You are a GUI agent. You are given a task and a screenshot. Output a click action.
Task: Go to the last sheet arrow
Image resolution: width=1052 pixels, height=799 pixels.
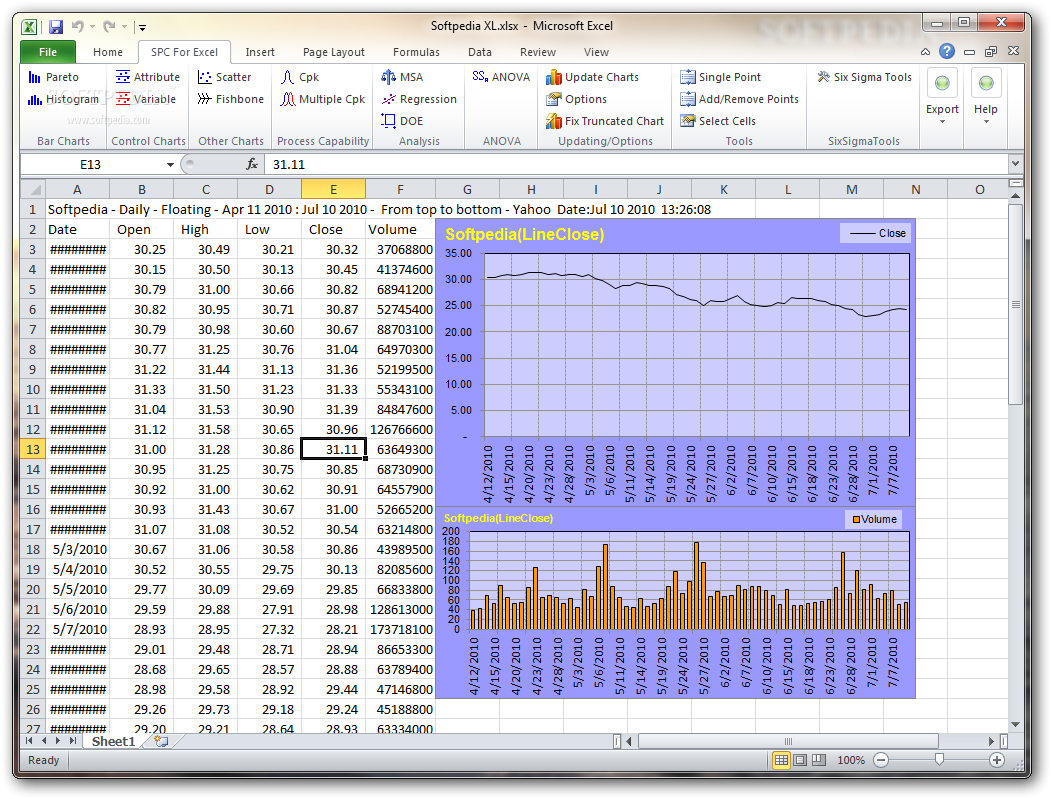click(72, 741)
